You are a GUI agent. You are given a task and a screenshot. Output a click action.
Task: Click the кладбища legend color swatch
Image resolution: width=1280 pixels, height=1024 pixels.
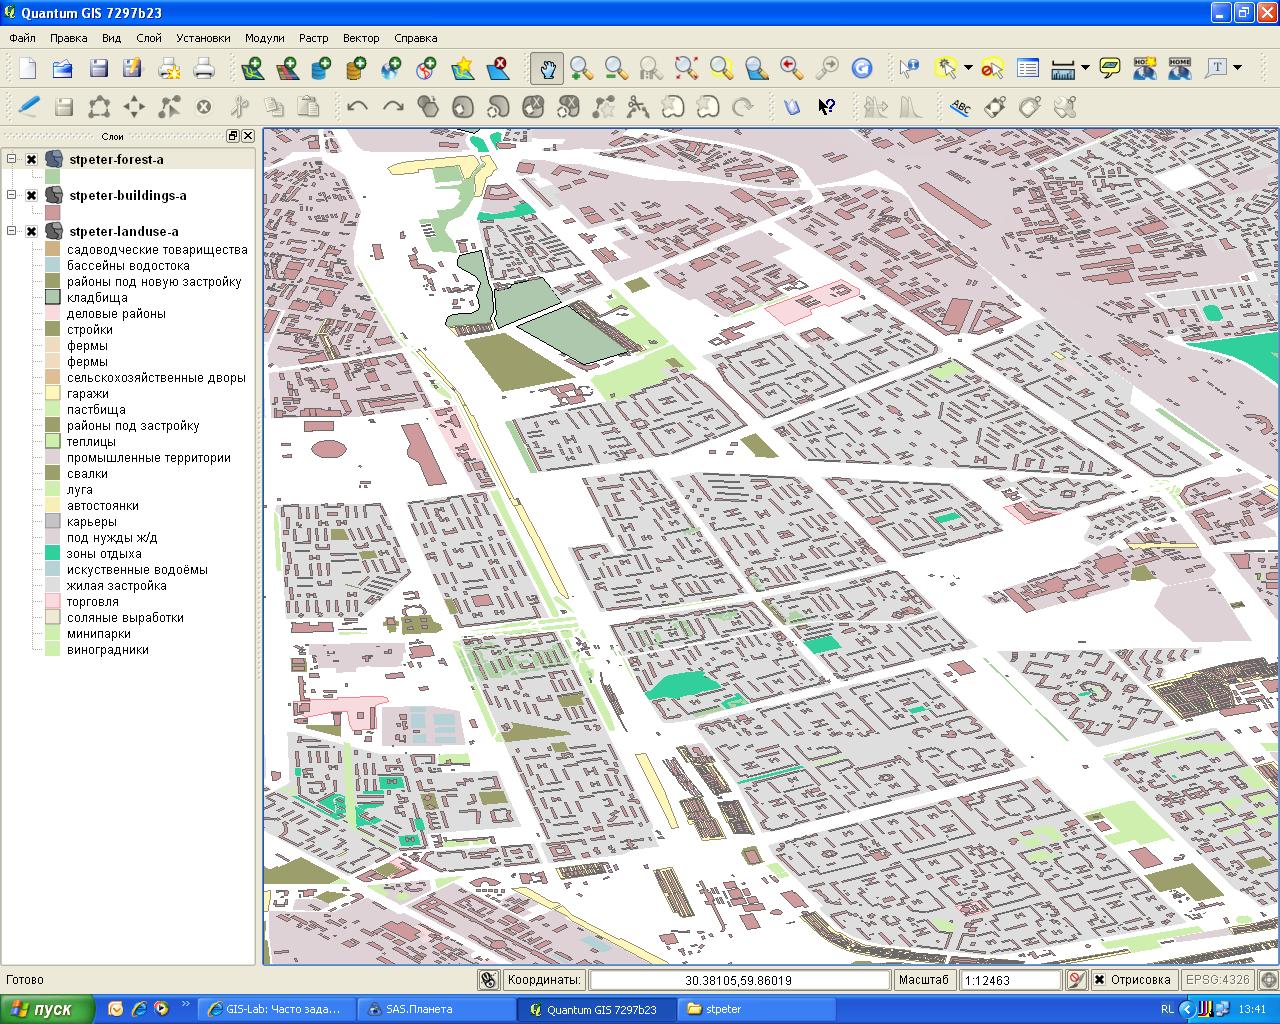click(x=53, y=298)
